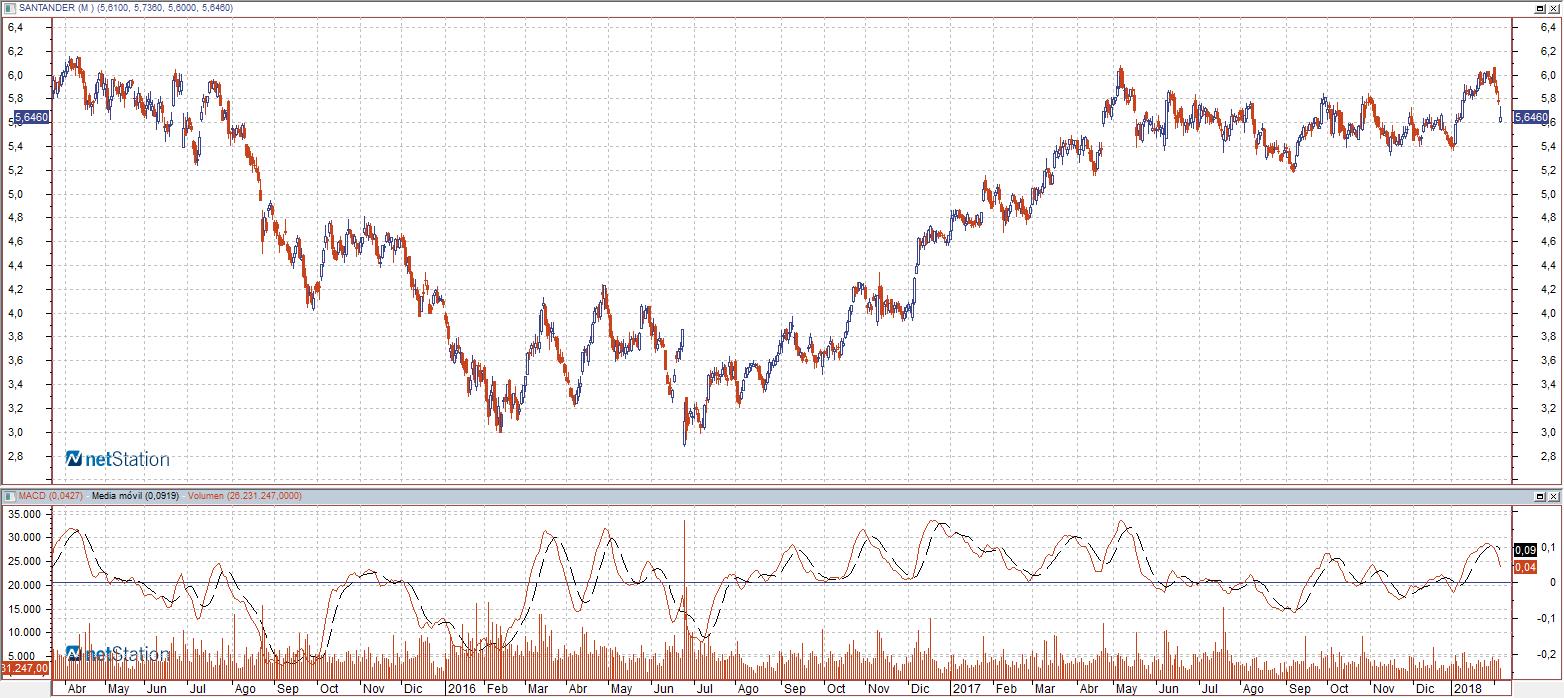1564x698 pixels.
Task: Close the SANTANDER price chart panel
Action: 1554,7
